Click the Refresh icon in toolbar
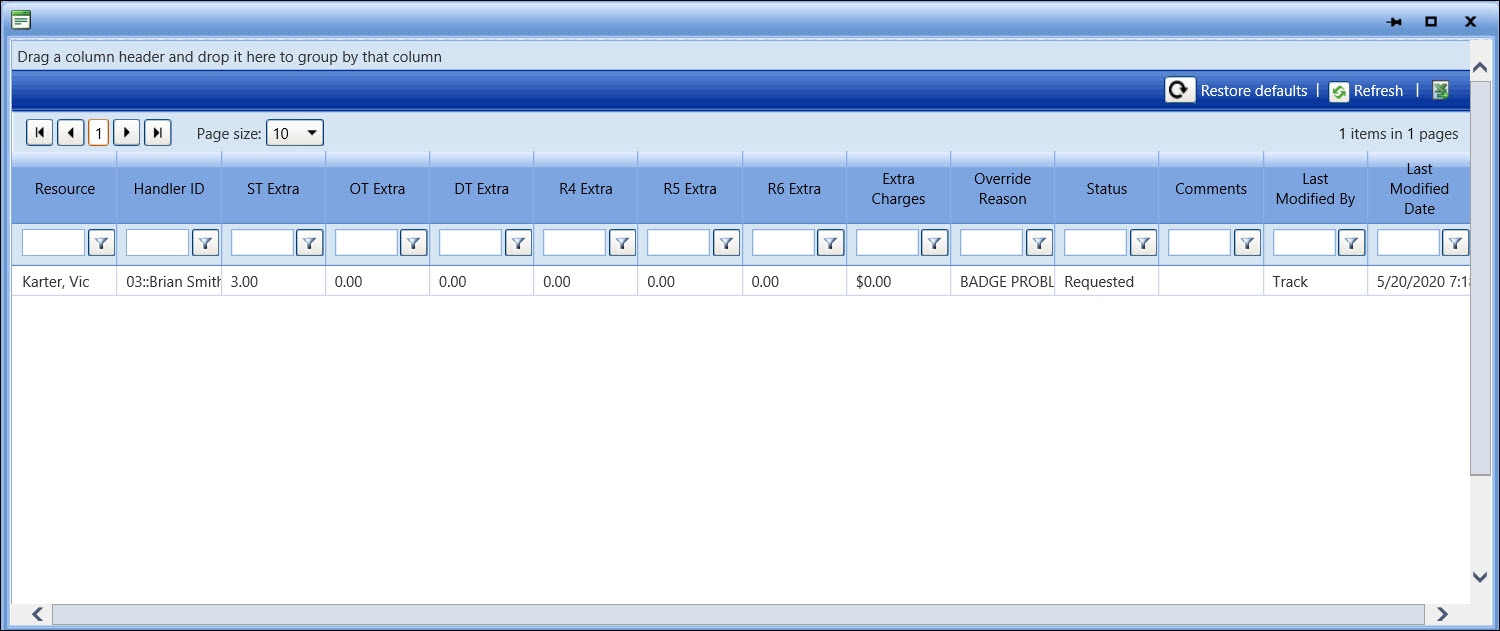The height and width of the screenshot is (631, 1500). pyautogui.click(x=1339, y=92)
